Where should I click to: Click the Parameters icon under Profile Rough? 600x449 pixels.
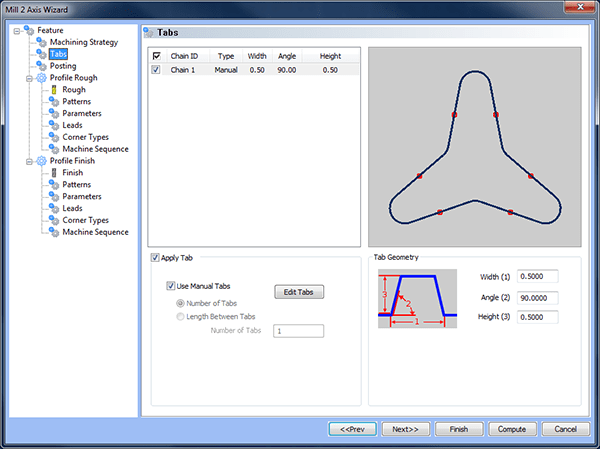point(54,113)
